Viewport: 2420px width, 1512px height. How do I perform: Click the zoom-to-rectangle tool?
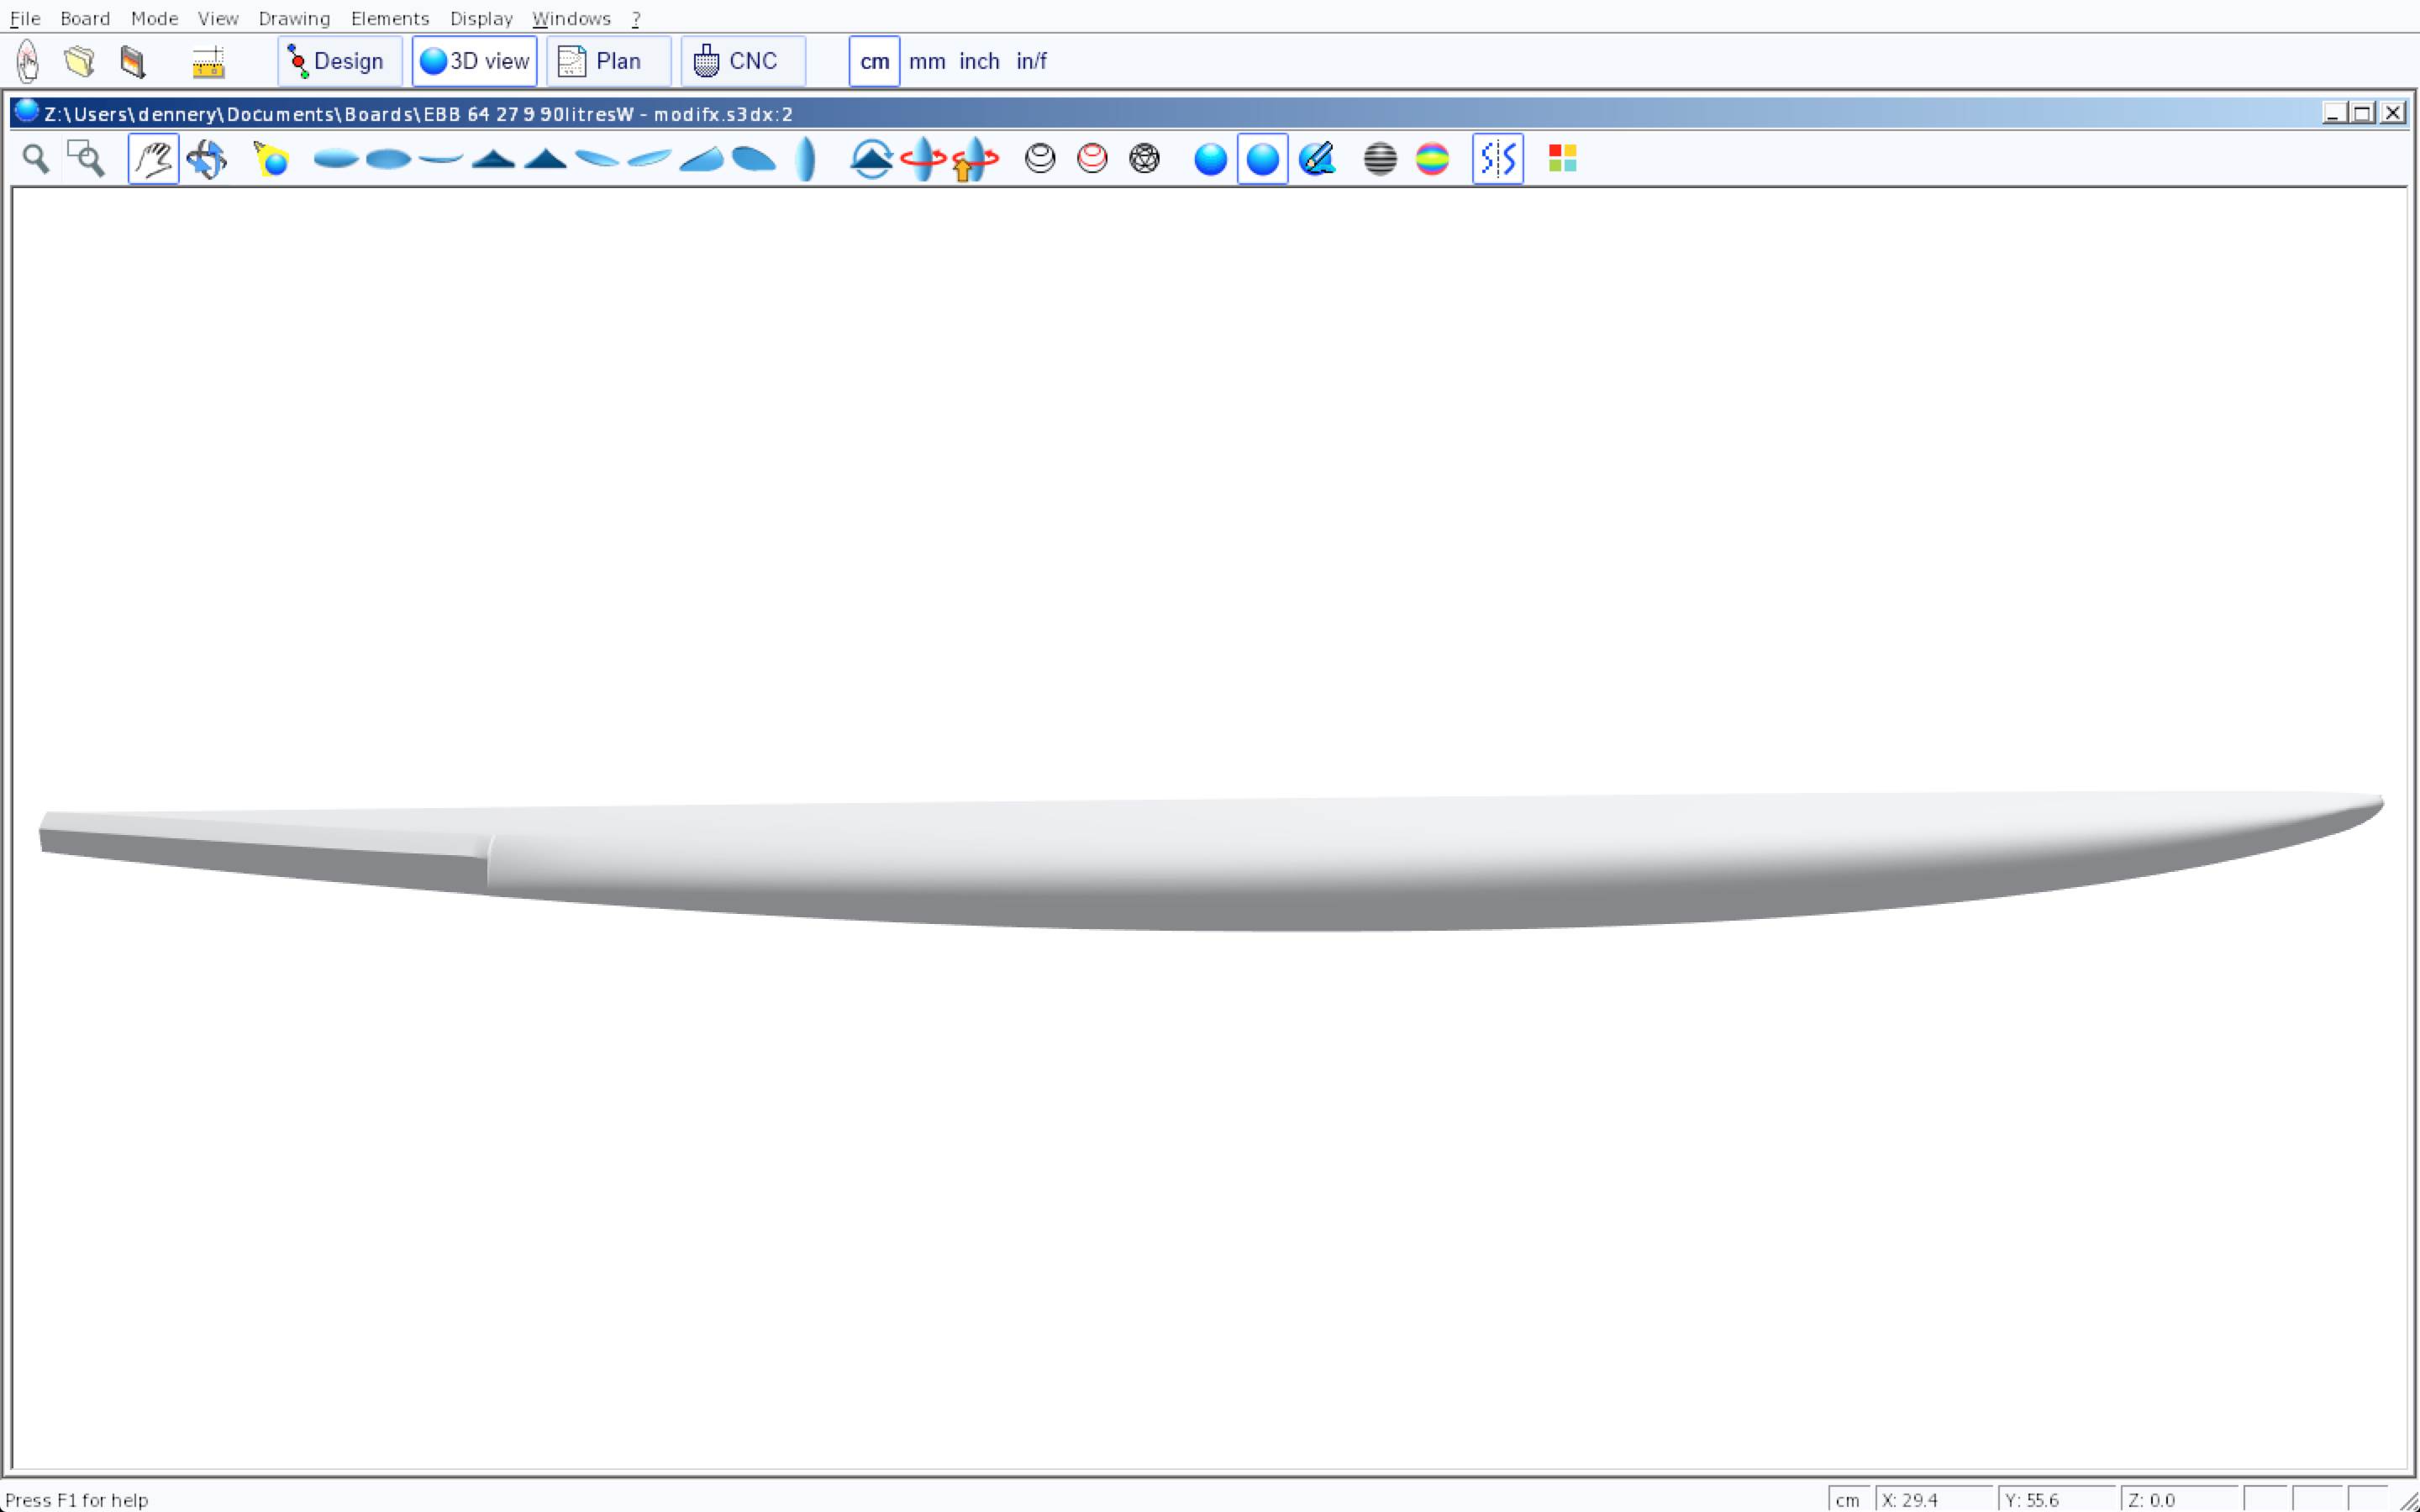click(x=86, y=159)
